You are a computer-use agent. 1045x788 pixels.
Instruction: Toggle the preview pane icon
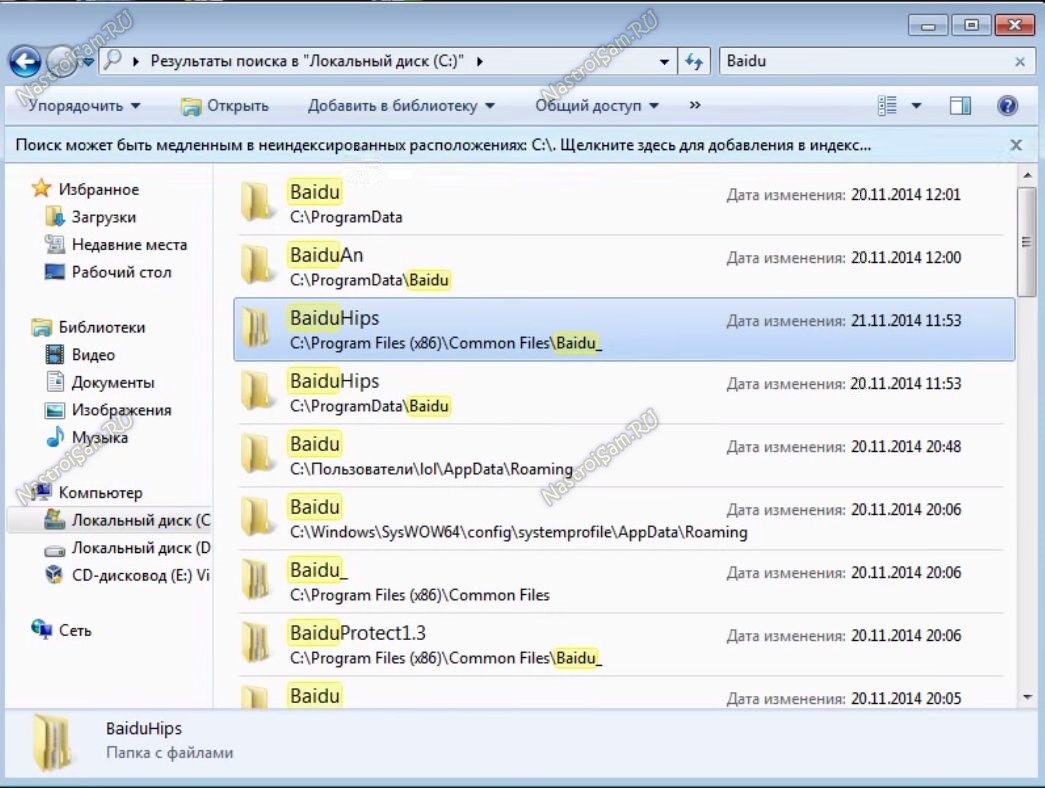point(960,105)
